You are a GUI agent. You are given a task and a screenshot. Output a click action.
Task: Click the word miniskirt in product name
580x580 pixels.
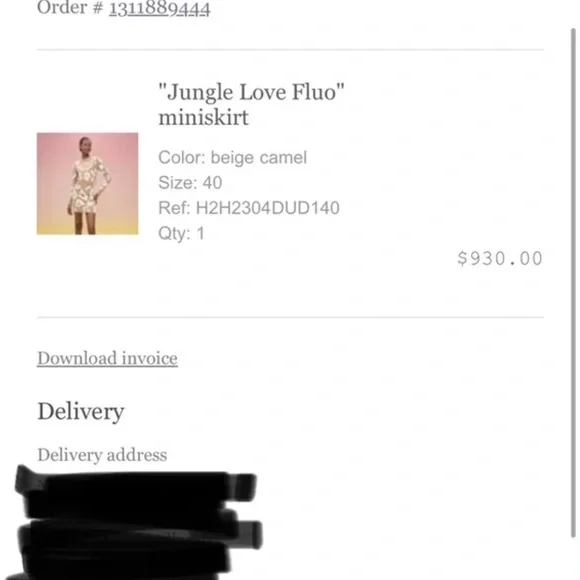203,118
